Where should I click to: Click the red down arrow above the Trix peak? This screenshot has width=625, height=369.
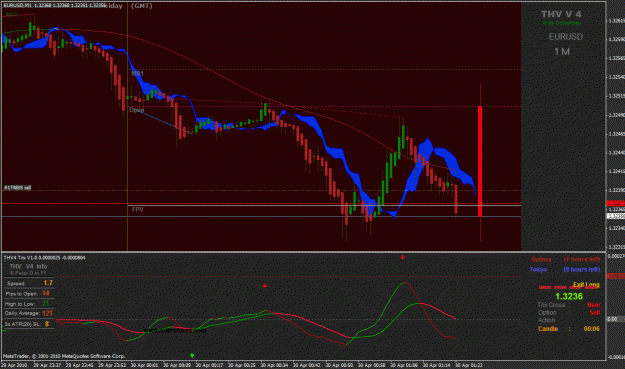coord(403,257)
